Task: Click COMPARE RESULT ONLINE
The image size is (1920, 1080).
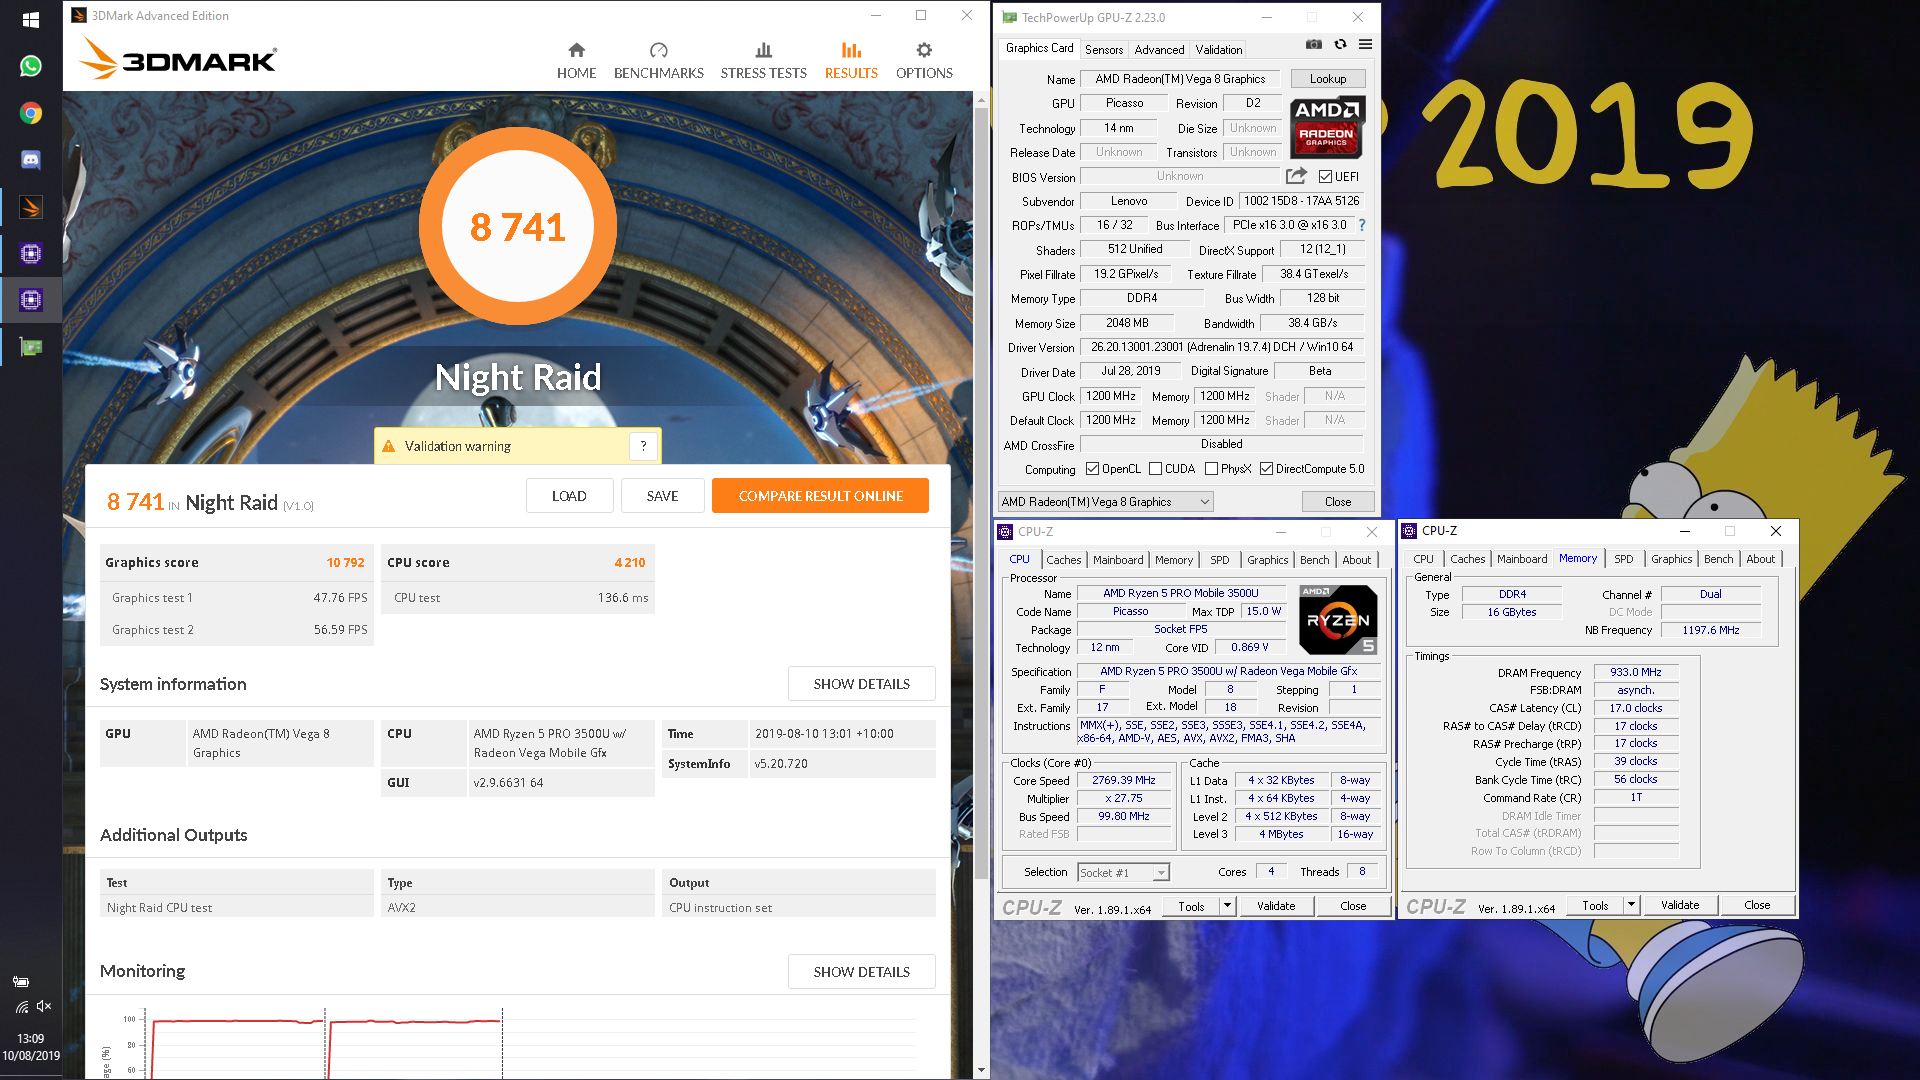Action: [820, 496]
